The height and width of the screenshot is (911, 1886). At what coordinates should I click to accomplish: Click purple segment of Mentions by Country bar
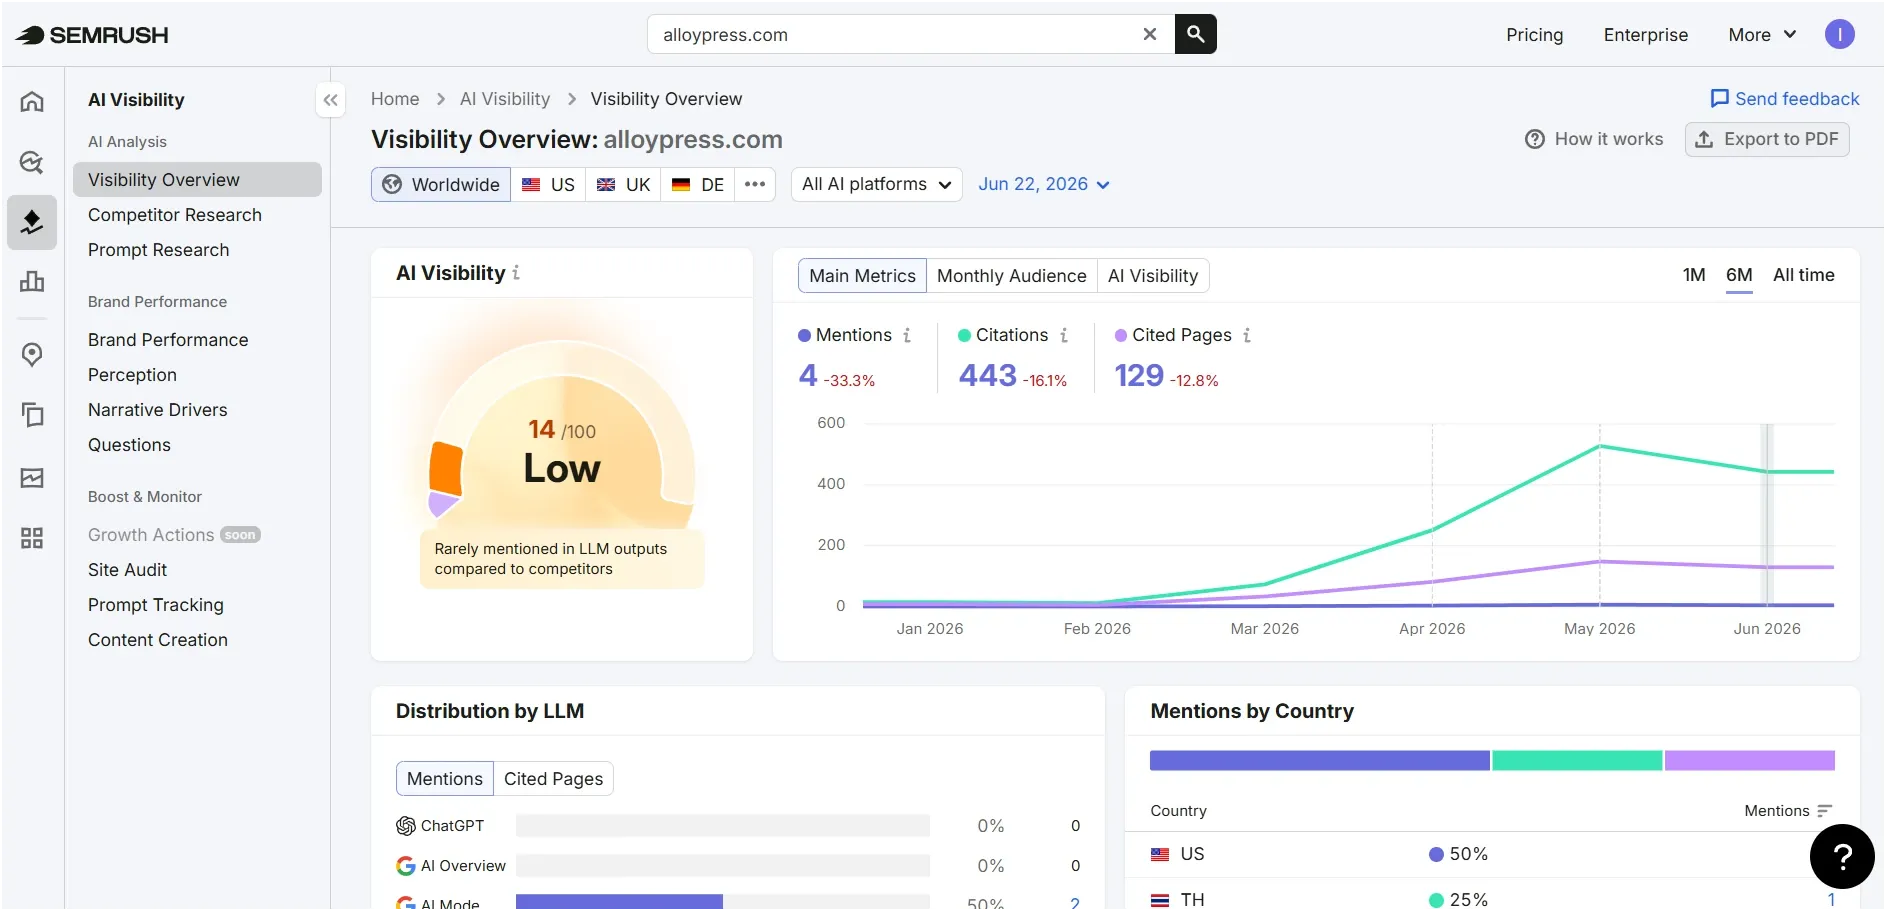(x=1750, y=761)
